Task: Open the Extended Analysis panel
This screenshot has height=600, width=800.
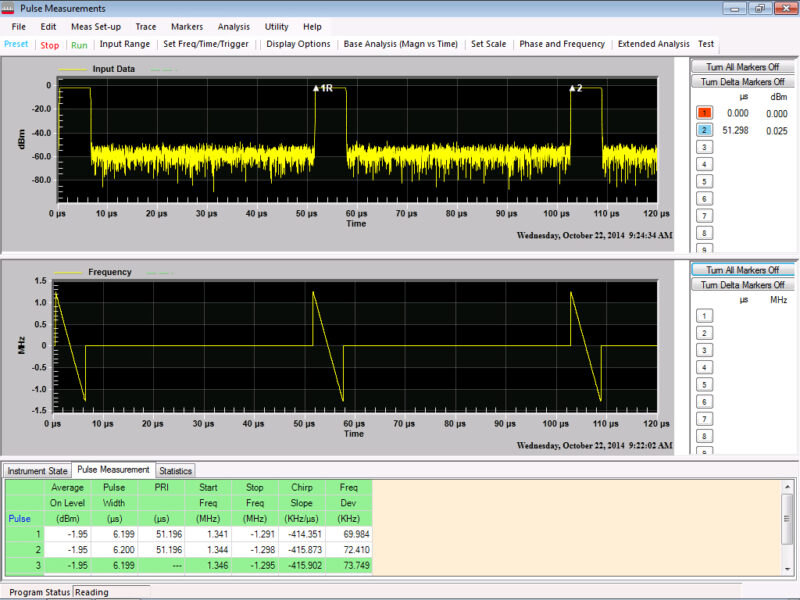Action: pos(655,44)
